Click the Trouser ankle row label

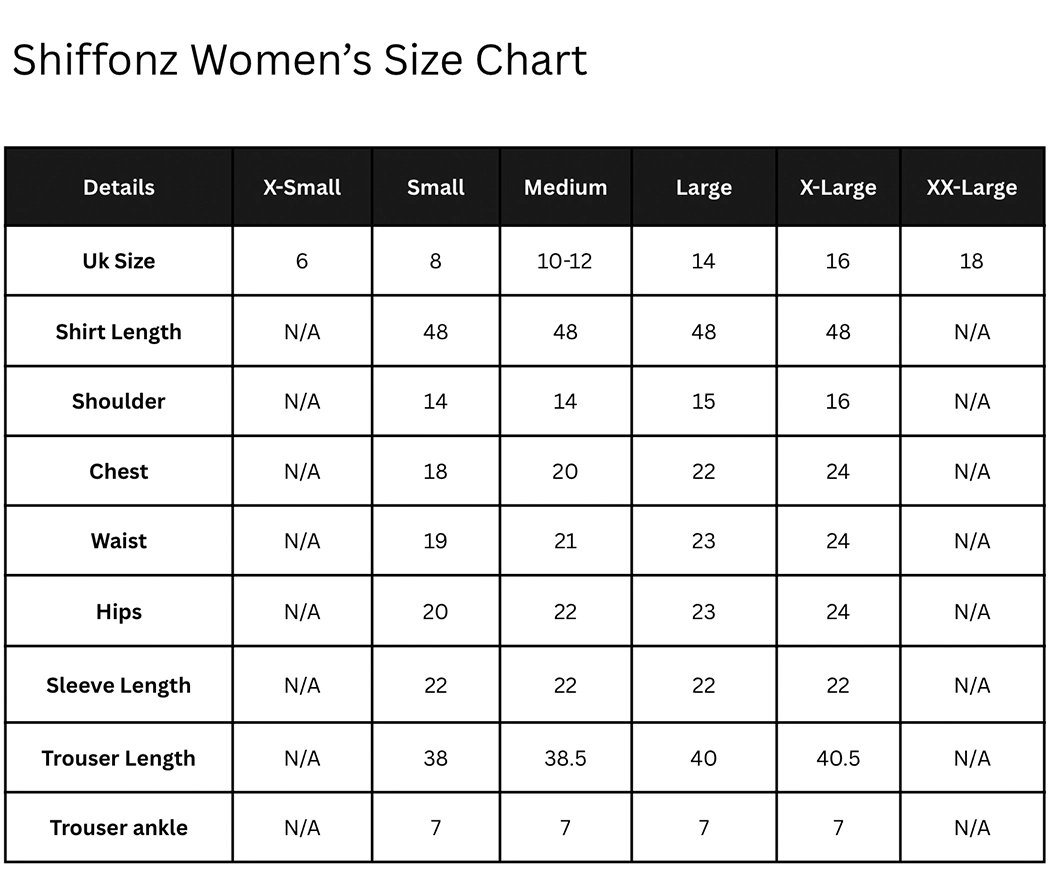coord(119,827)
